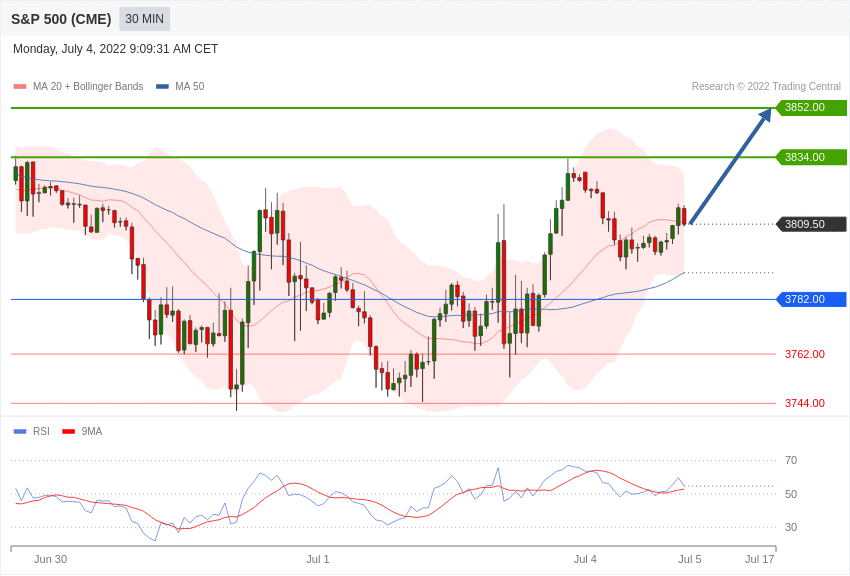Image resolution: width=850 pixels, height=576 pixels.
Task: Click the 3852.00 green price label
Action: click(x=812, y=107)
